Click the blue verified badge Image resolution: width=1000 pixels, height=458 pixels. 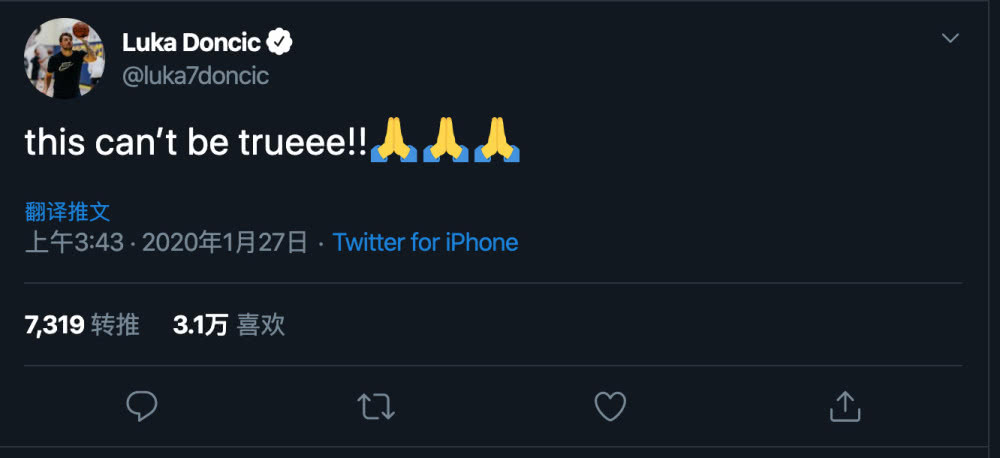[x=281, y=42]
